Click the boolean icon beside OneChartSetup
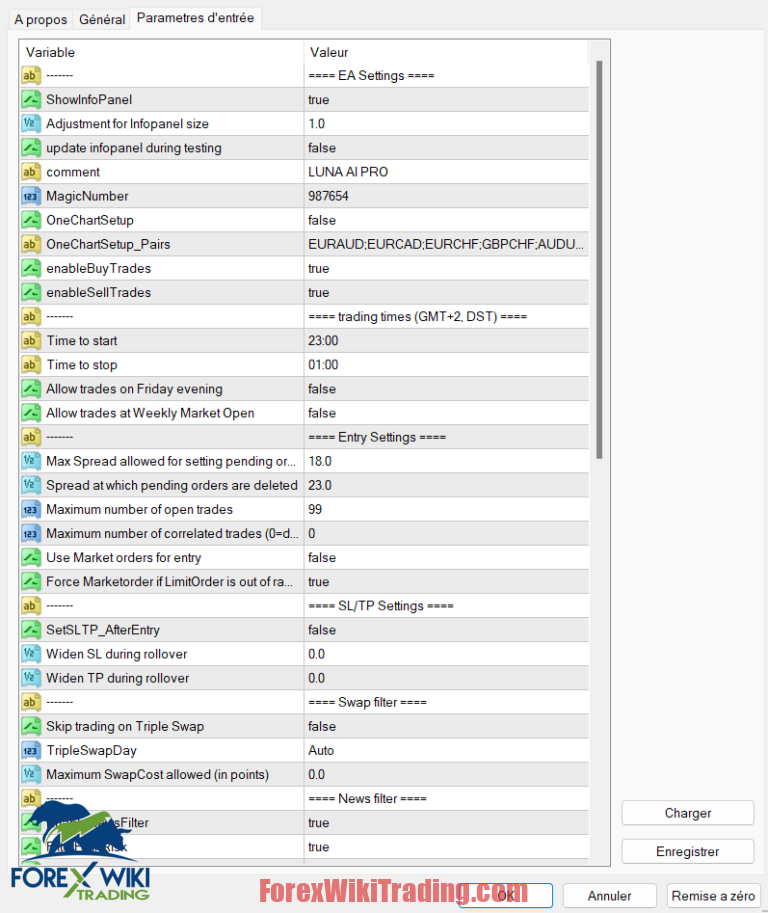Screen dimensions: 768x913 click(x=31, y=220)
